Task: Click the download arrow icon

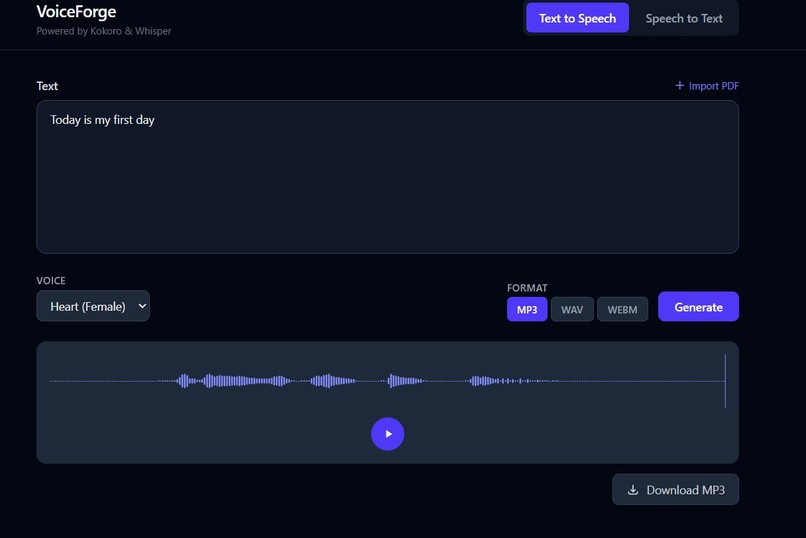Action: [633, 490]
